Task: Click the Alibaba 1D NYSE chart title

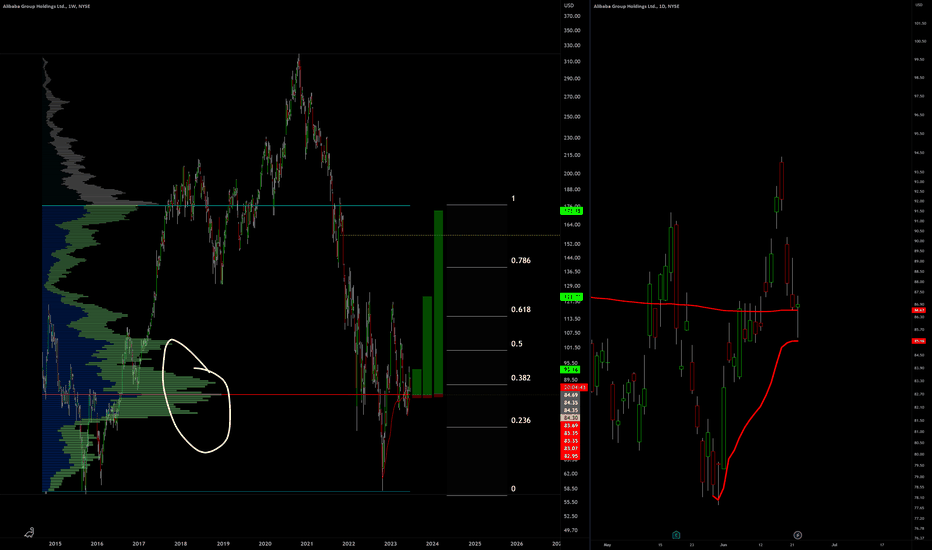Action: (636, 6)
